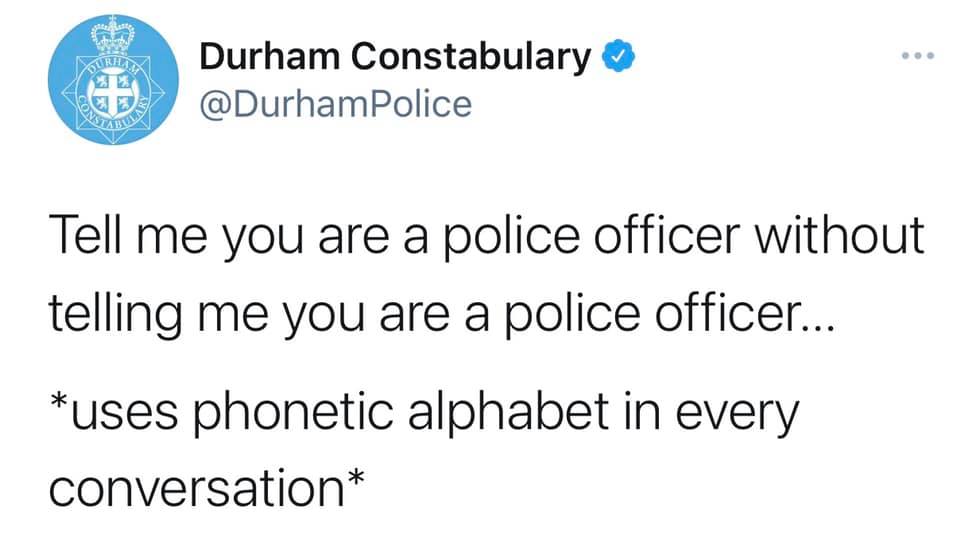
Task: Visit the @DurhamPolice handle link
Action: coord(336,104)
